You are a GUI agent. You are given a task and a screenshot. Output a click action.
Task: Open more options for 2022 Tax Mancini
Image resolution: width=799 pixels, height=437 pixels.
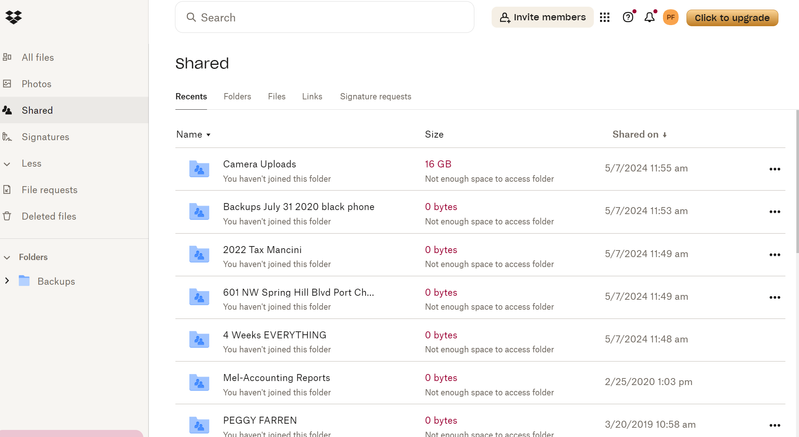775,255
